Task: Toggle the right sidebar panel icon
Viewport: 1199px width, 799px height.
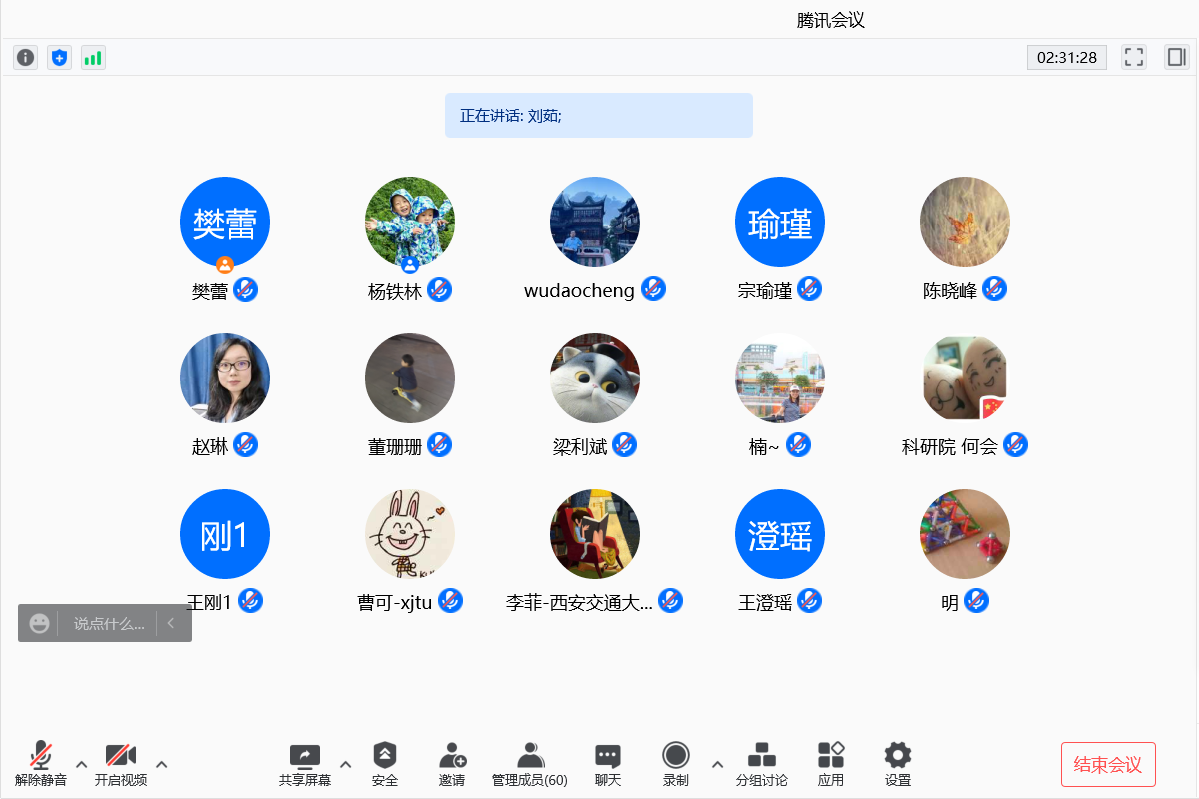Action: pos(1176,57)
